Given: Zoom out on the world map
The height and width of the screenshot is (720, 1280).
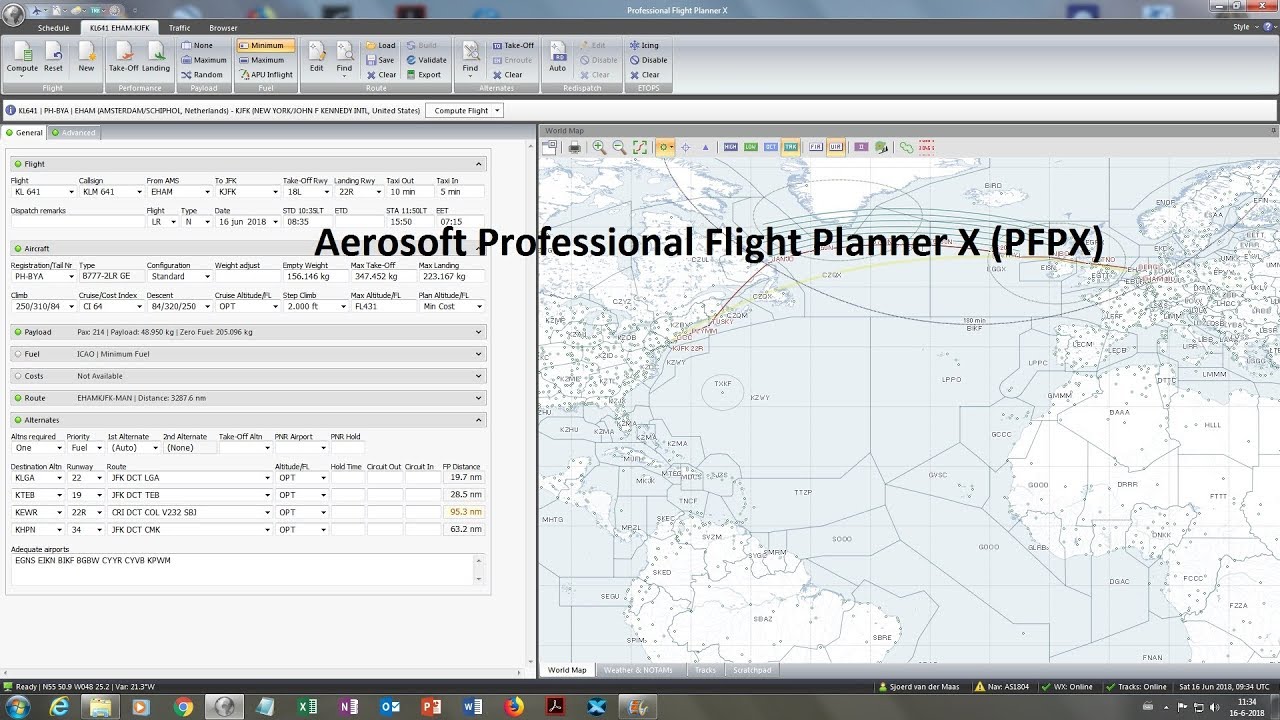Looking at the screenshot, I should pos(619,147).
